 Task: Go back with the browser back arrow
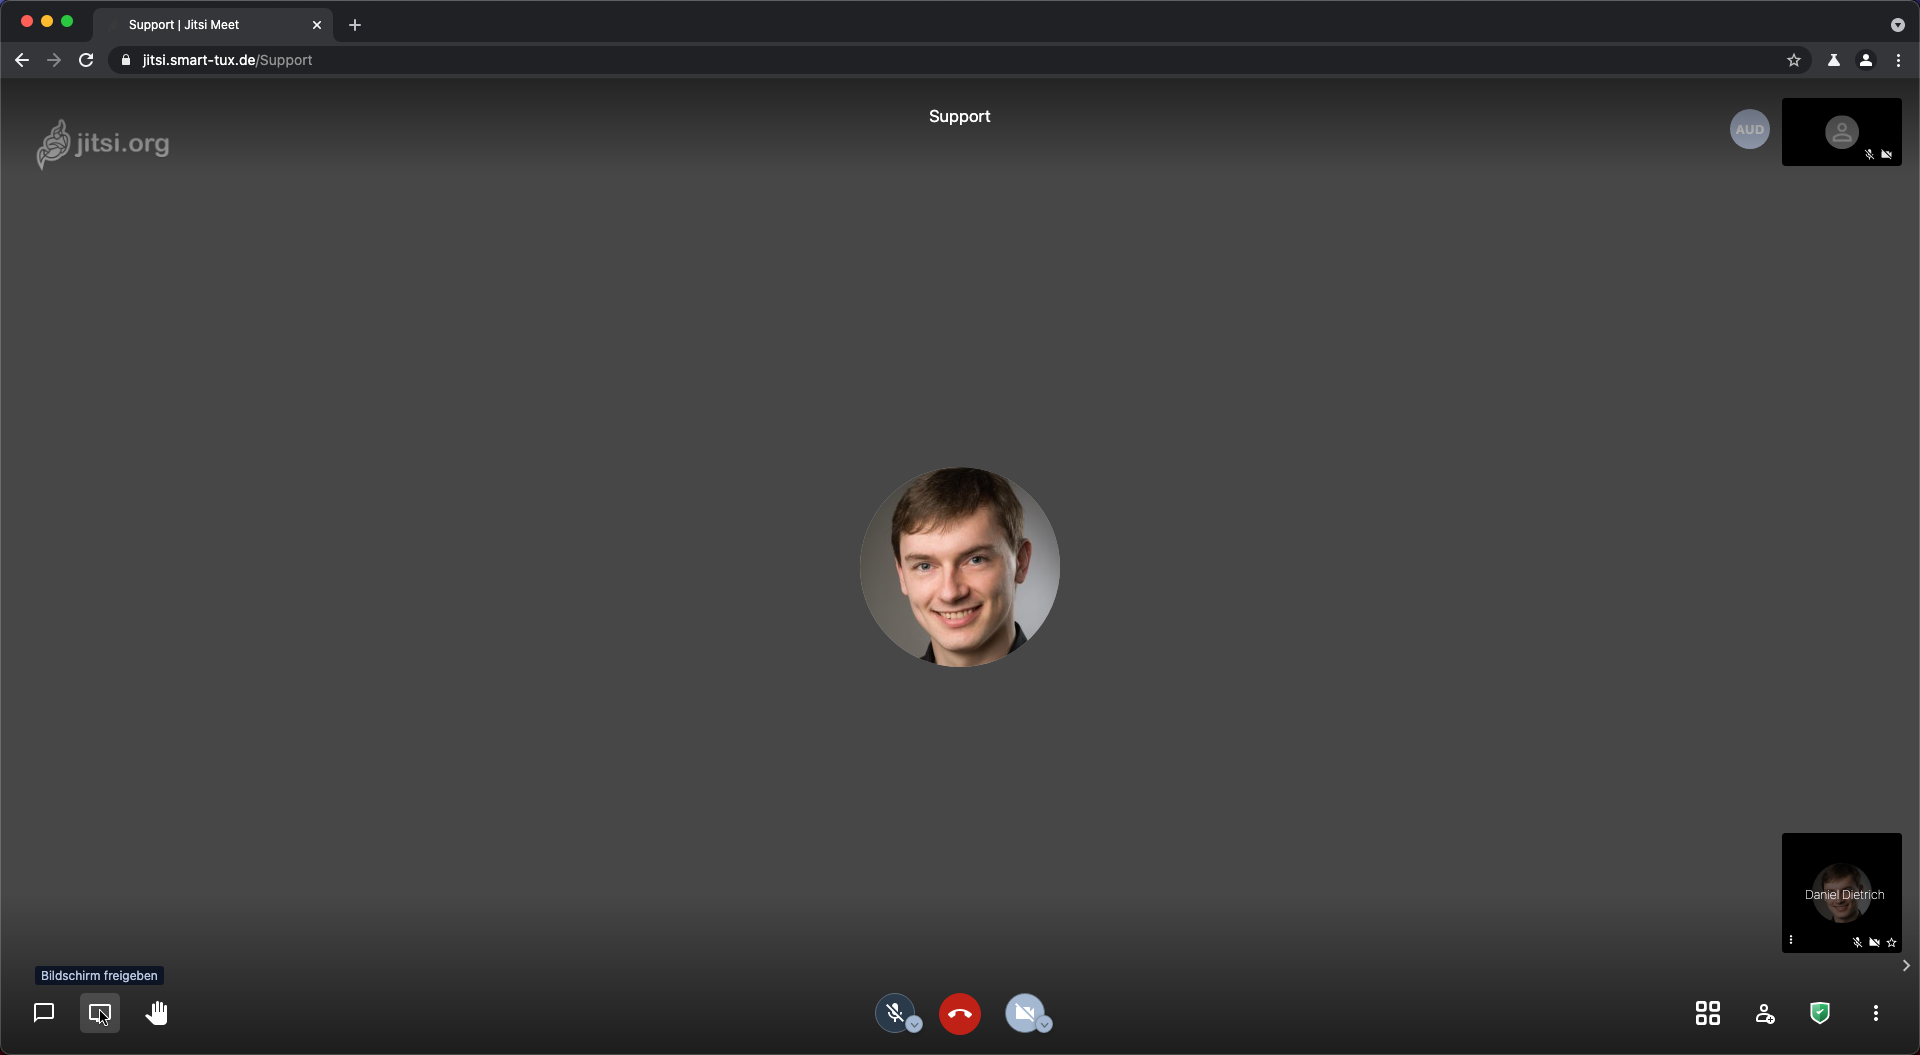tap(22, 60)
